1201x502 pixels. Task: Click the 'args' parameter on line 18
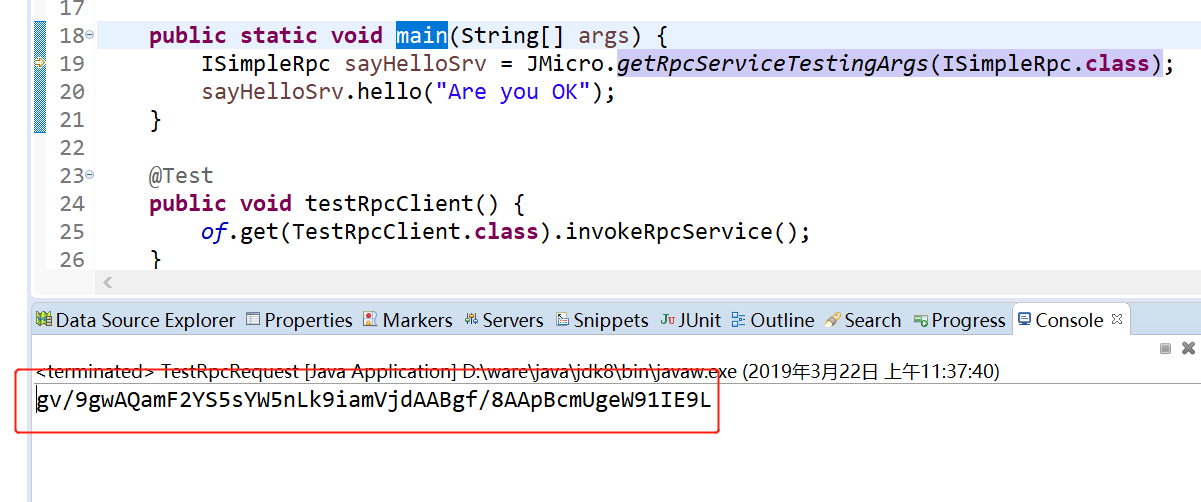[x=603, y=36]
